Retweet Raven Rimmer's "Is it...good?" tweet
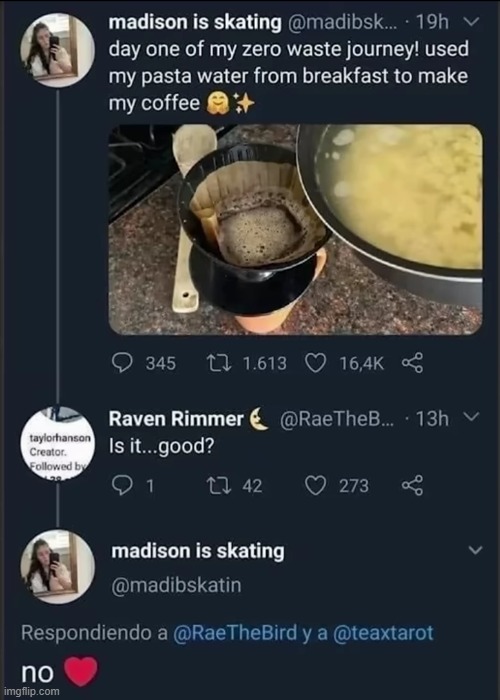Viewport: 500px width, 700px height. pyautogui.click(x=219, y=485)
